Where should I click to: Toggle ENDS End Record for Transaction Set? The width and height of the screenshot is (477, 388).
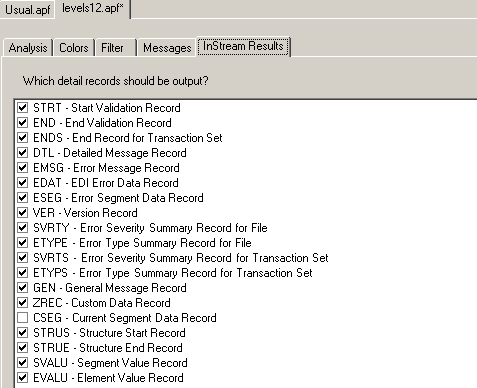click(x=22, y=138)
